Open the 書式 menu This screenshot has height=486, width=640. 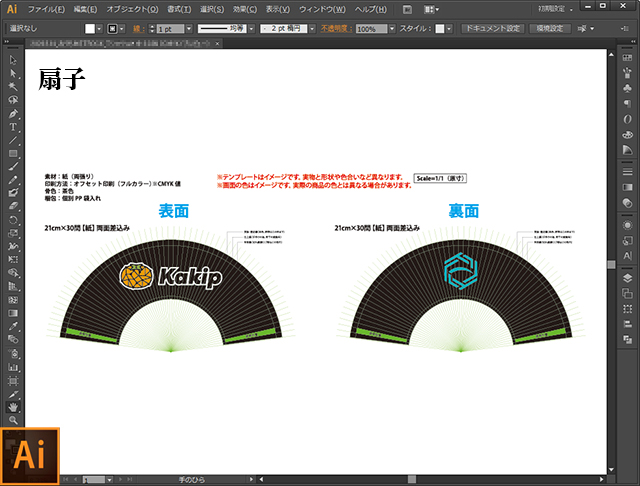179,9
